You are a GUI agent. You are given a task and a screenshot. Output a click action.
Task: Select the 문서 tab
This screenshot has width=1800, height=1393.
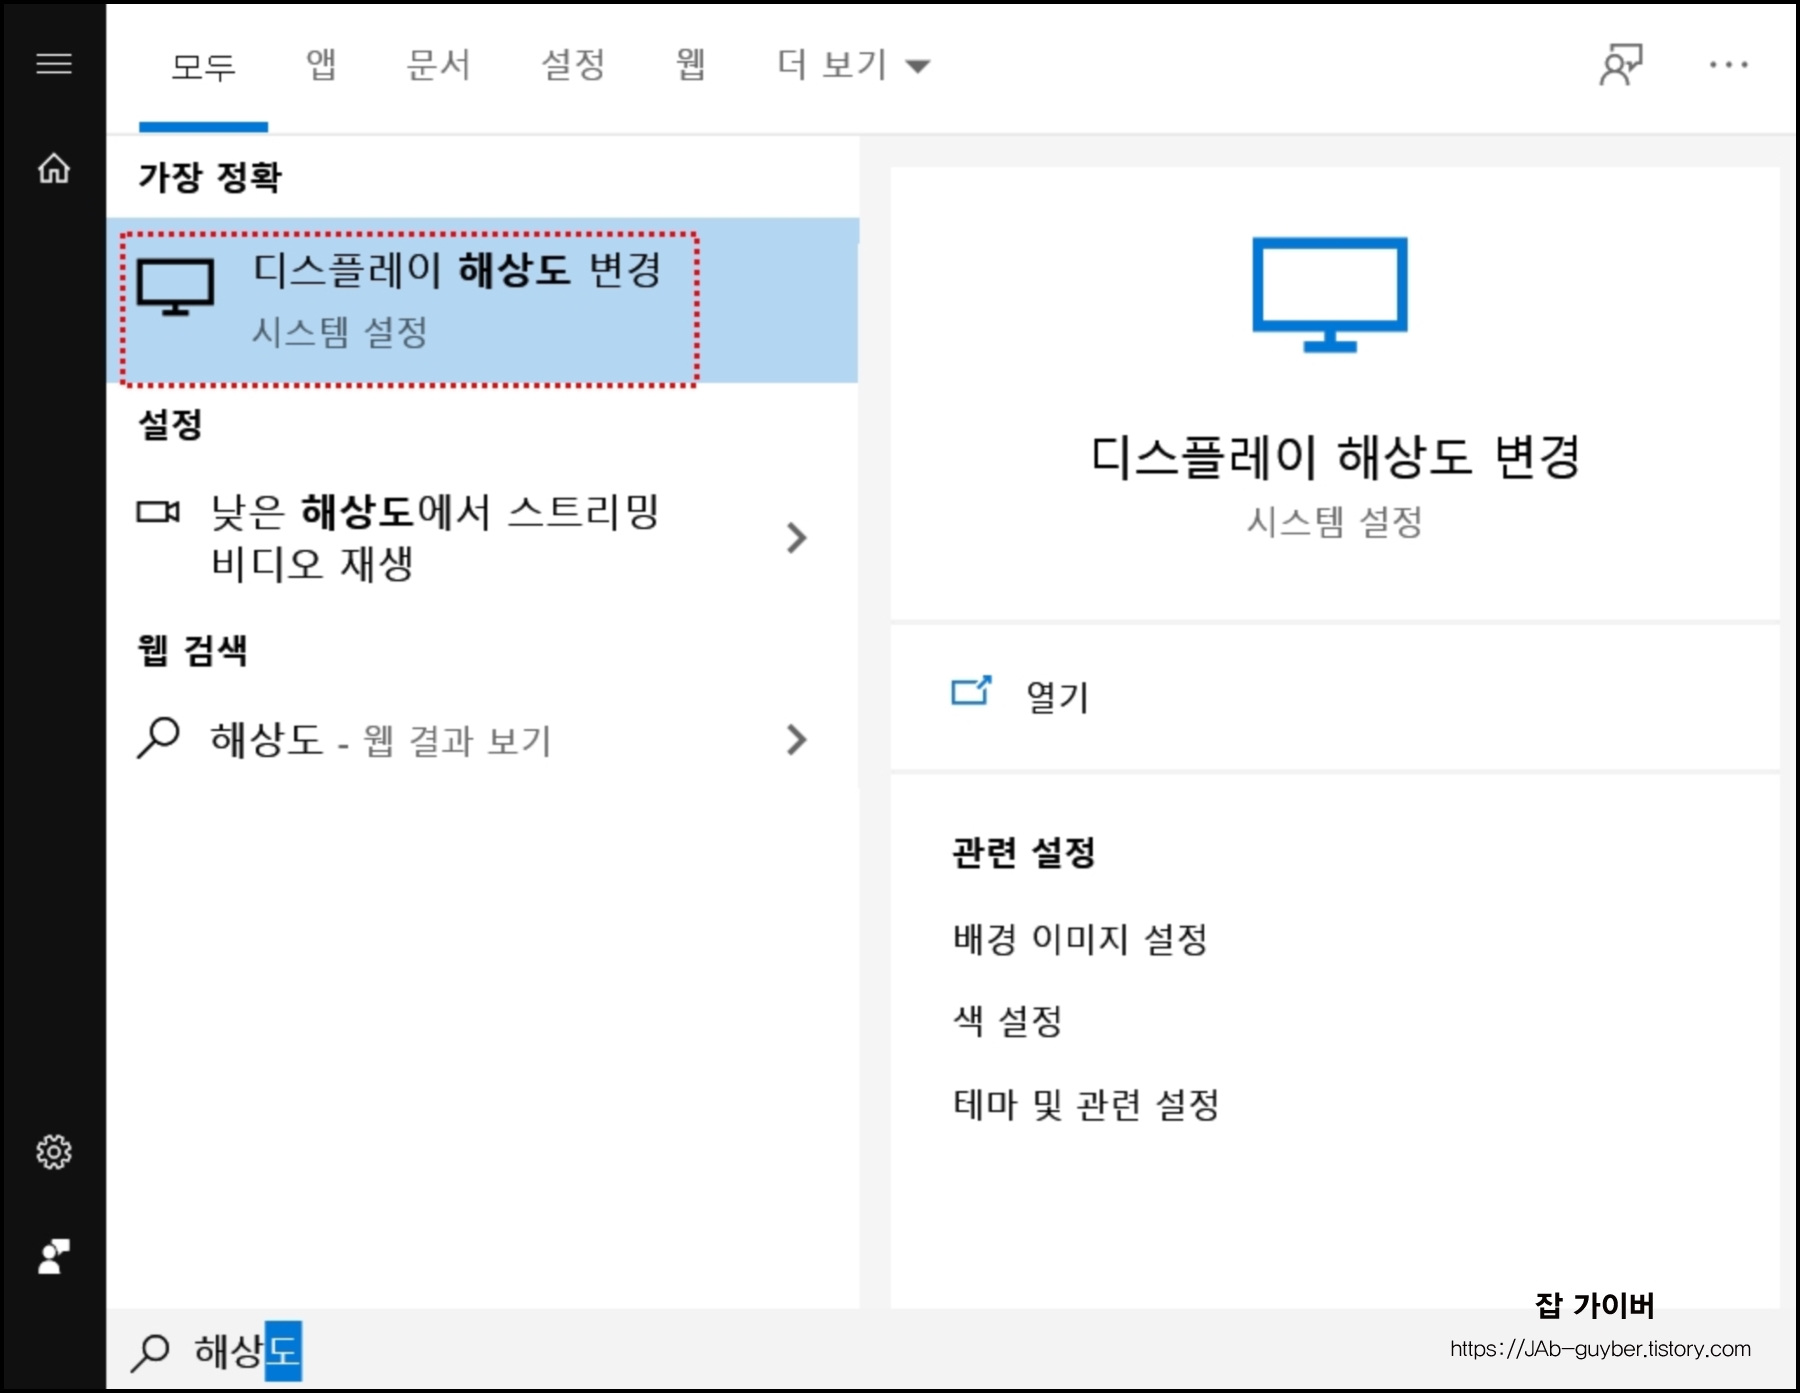click(x=438, y=63)
